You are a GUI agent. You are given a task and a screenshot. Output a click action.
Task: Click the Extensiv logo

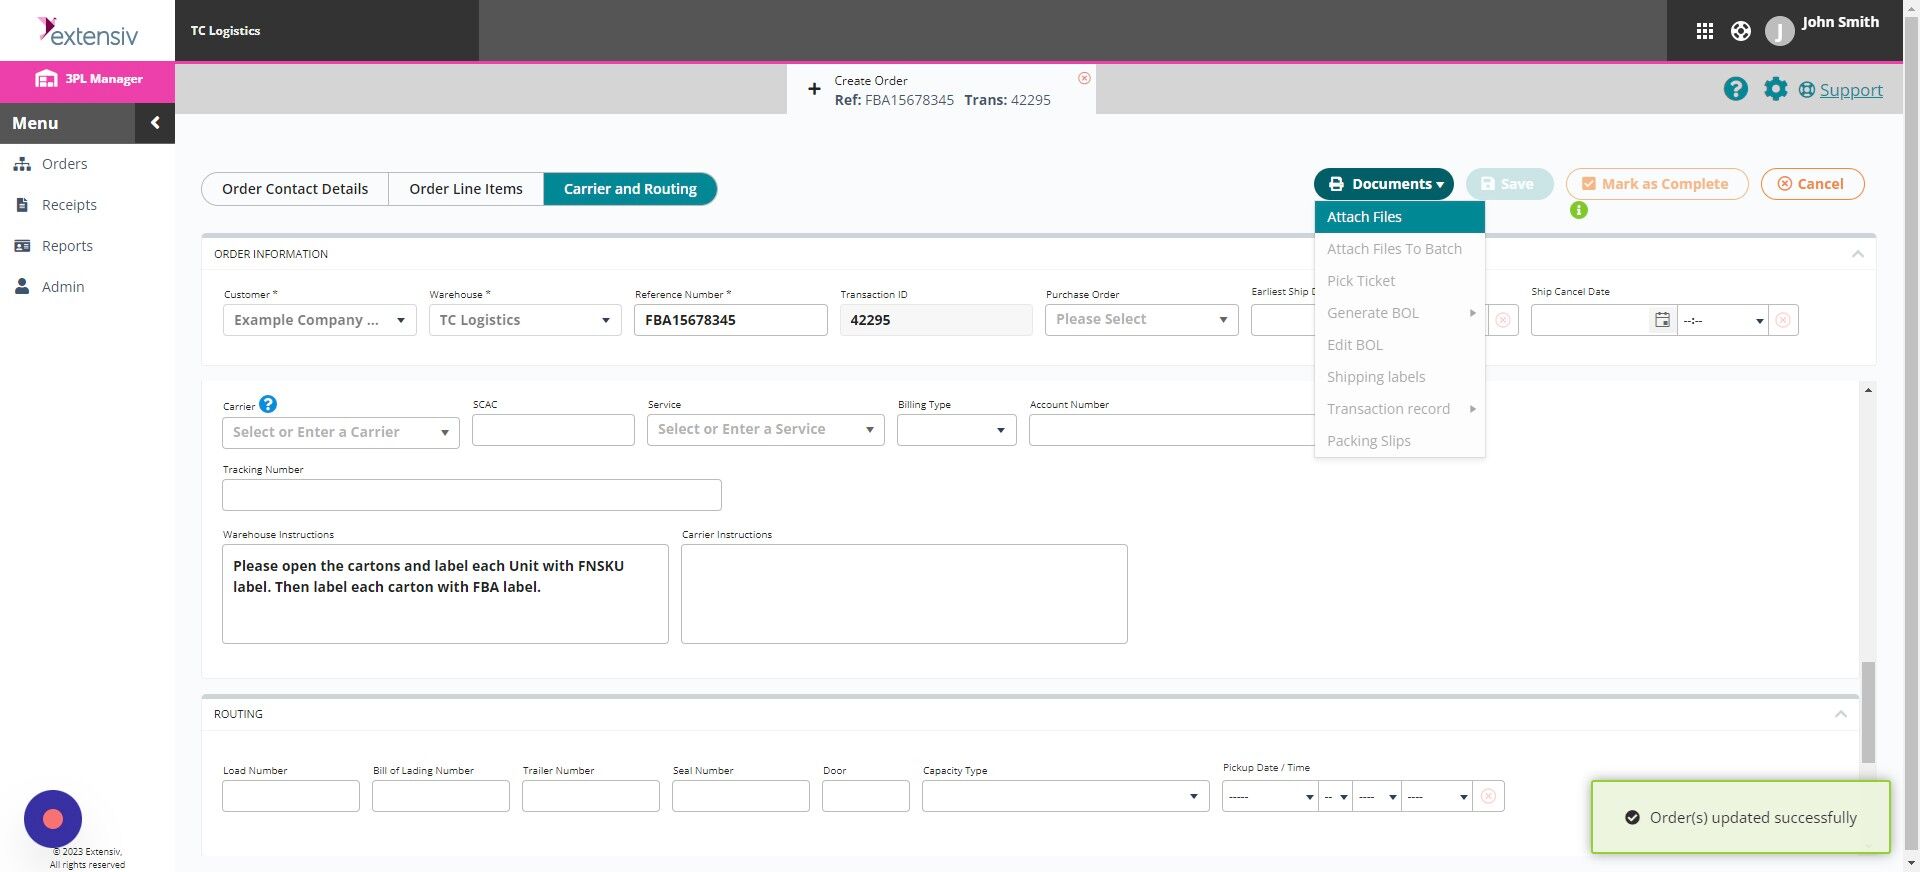88,32
